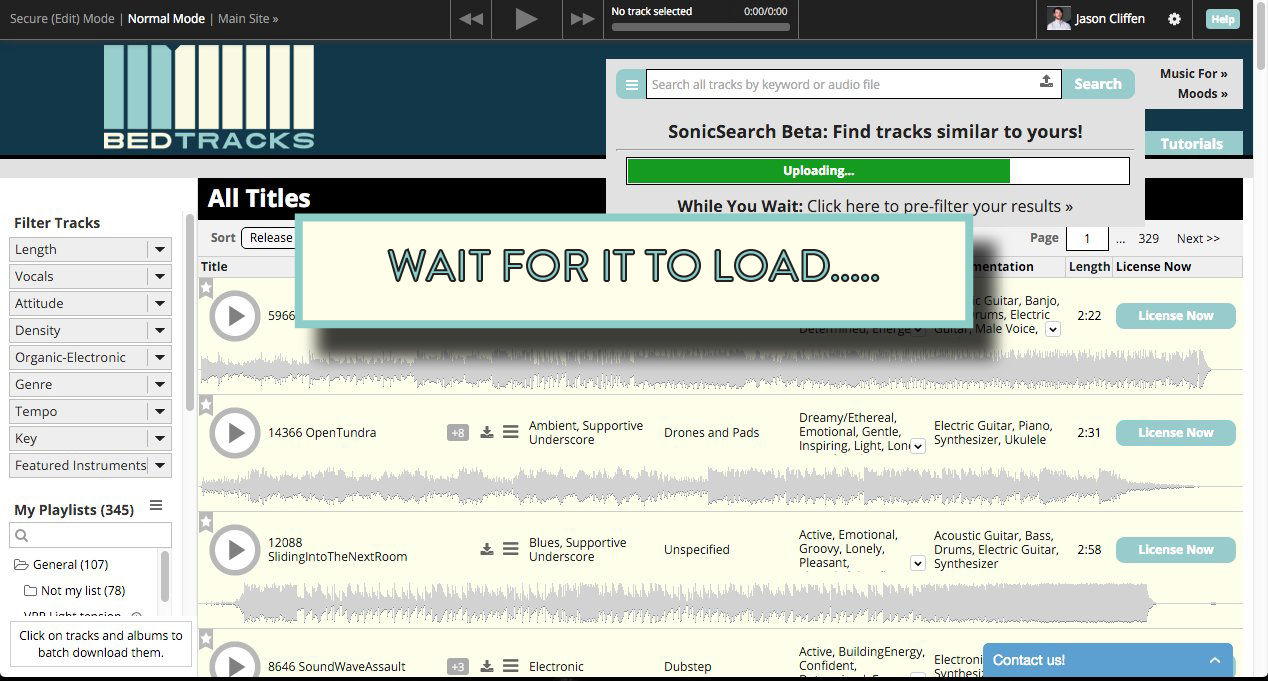Expand the SlidingIntoTheNextRoom moods list
The height and width of the screenshot is (681, 1268).
click(x=918, y=564)
